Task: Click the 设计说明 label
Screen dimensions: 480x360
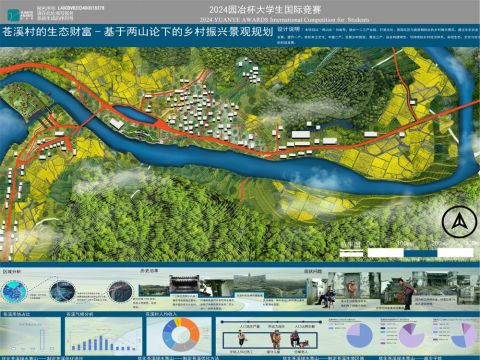Action: [x=288, y=29]
